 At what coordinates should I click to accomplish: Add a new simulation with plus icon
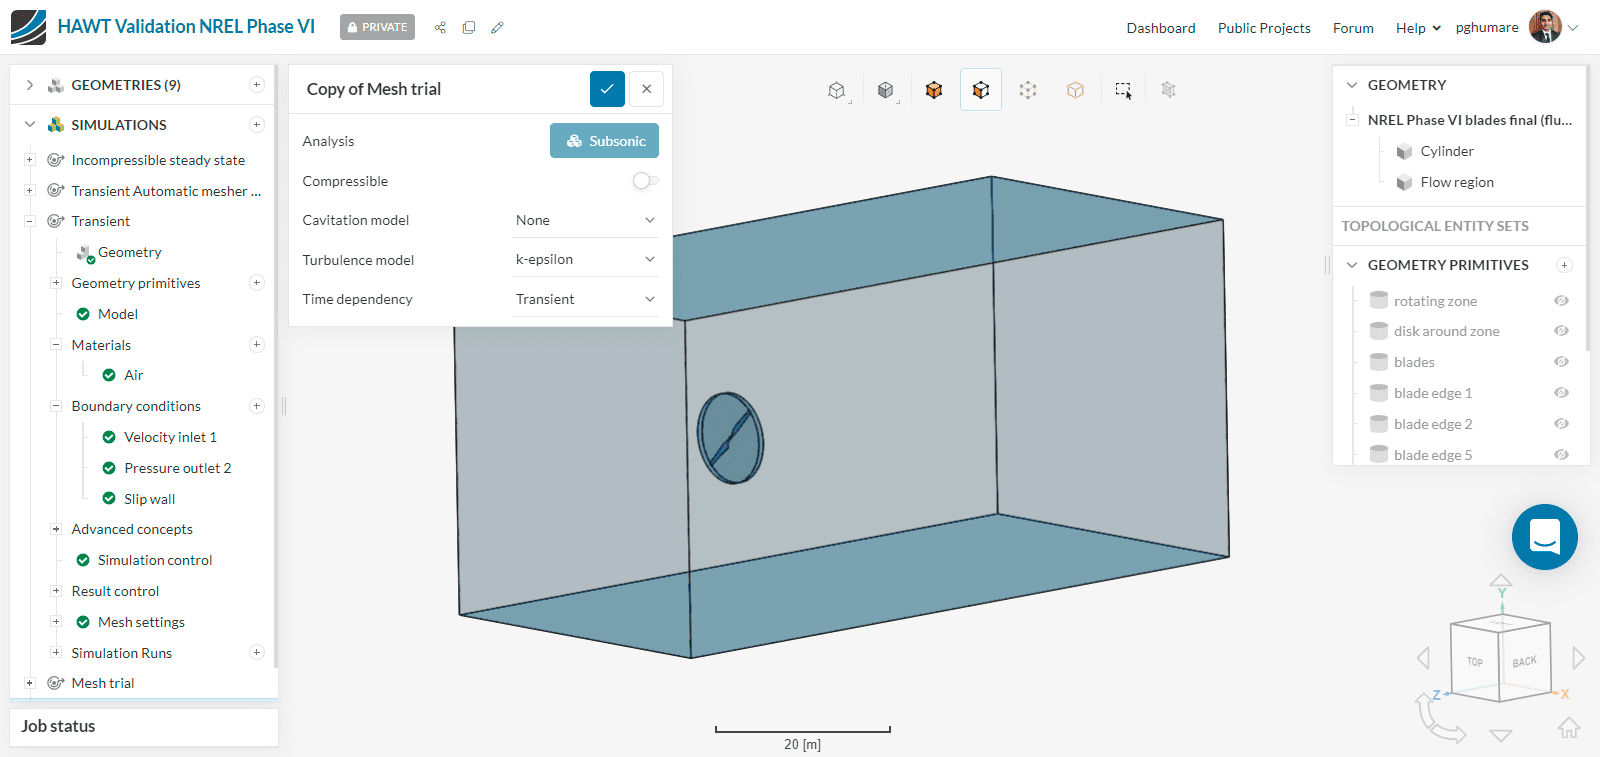pyautogui.click(x=257, y=125)
